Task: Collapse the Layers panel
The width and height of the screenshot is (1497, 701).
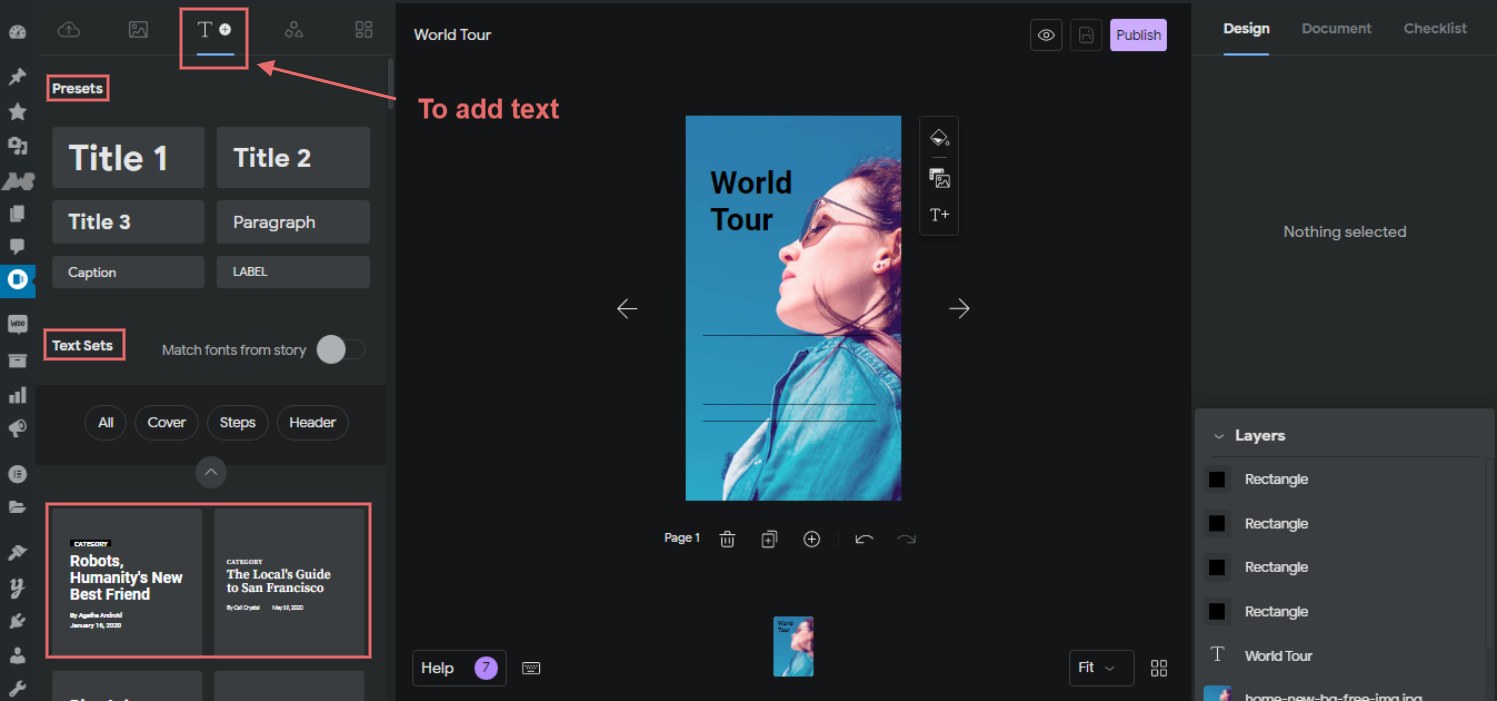Action: click(1218, 435)
